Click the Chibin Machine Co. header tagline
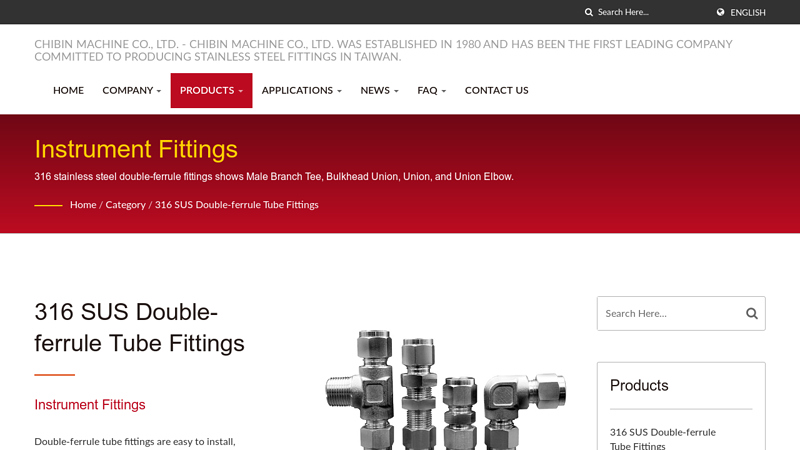The height and width of the screenshot is (450, 800). pyautogui.click(x=383, y=50)
